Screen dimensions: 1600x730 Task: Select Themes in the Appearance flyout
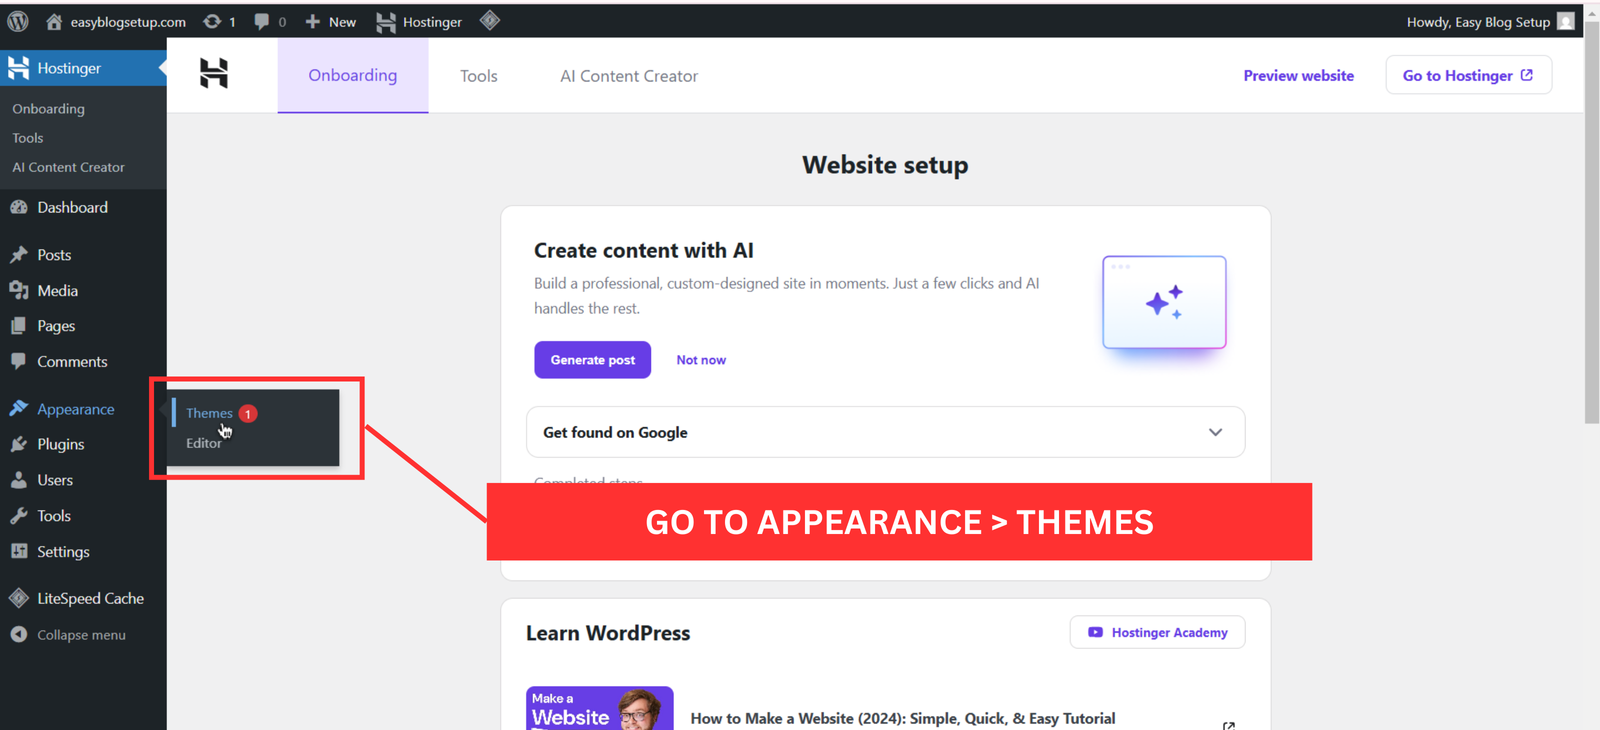tap(209, 413)
